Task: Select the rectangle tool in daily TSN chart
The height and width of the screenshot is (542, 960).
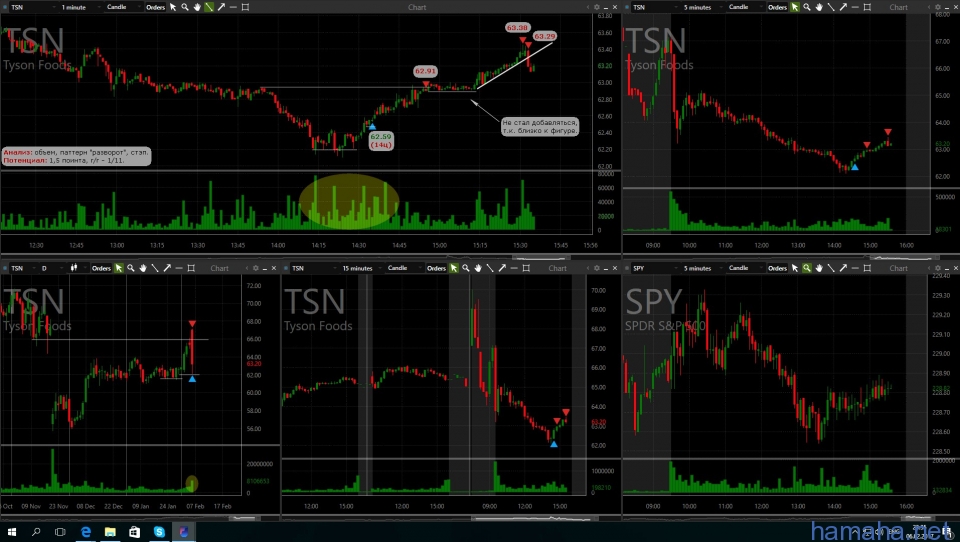Action: click(191, 268)
